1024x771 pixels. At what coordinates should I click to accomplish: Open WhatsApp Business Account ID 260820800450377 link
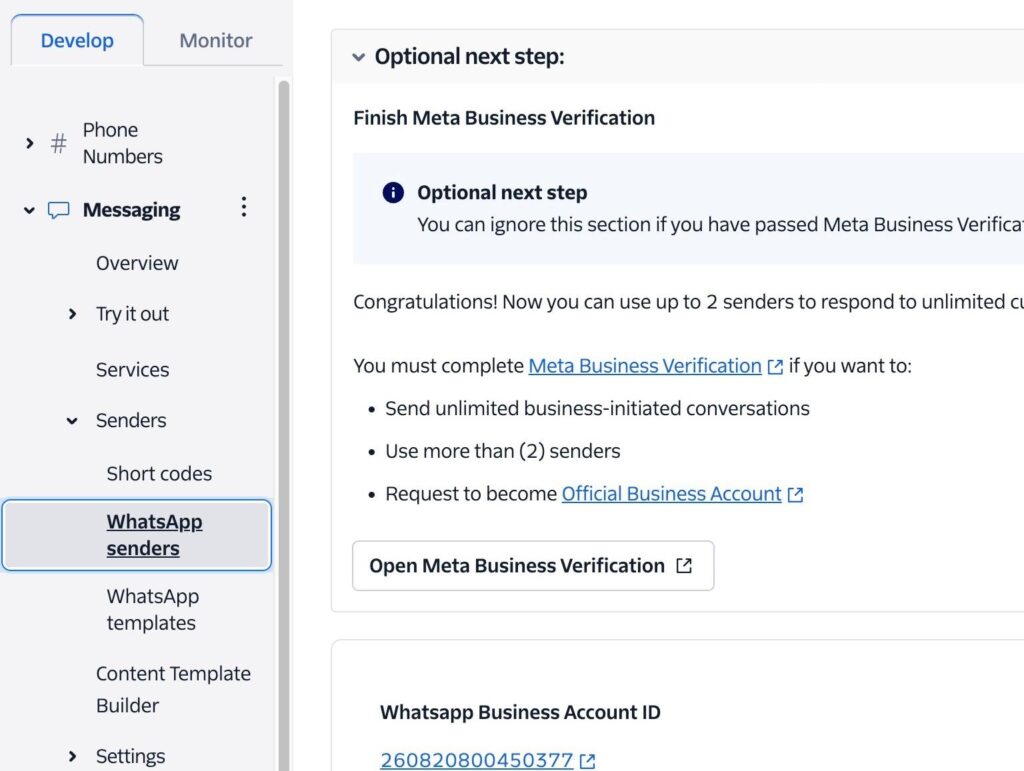click(477, 761)
